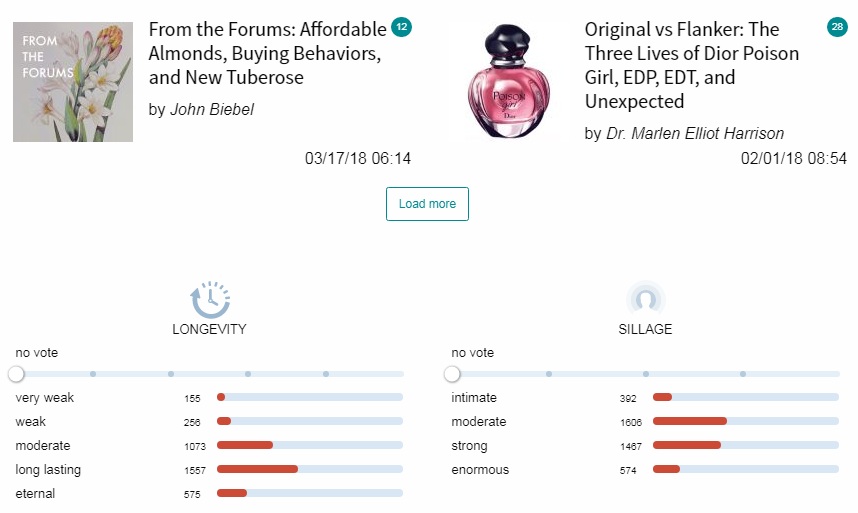Open the Poison Girl bottle image
This screenshot has width=858, height=513.
508,82
